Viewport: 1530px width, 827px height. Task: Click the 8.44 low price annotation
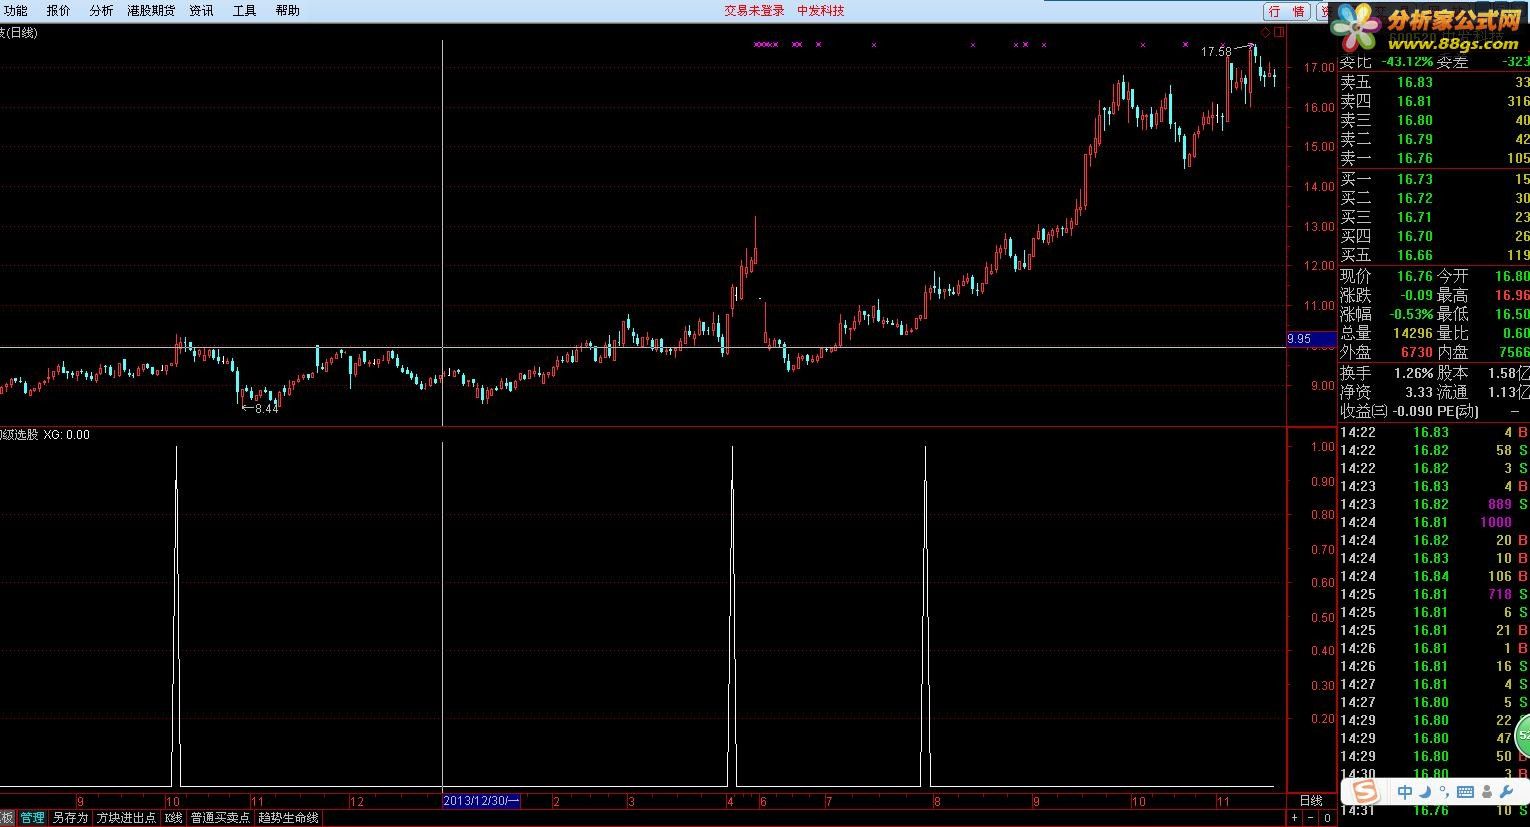point(266,408)
